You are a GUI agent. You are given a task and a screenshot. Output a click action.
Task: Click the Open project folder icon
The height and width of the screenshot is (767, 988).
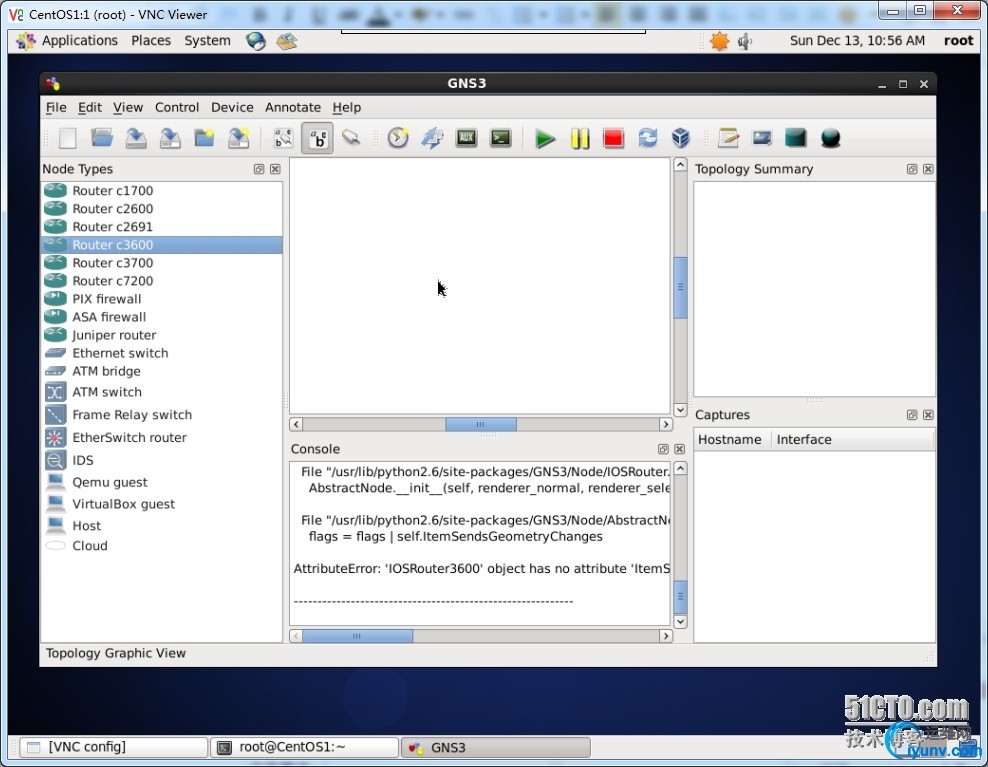pyautogui.click(x=102, y=139)
